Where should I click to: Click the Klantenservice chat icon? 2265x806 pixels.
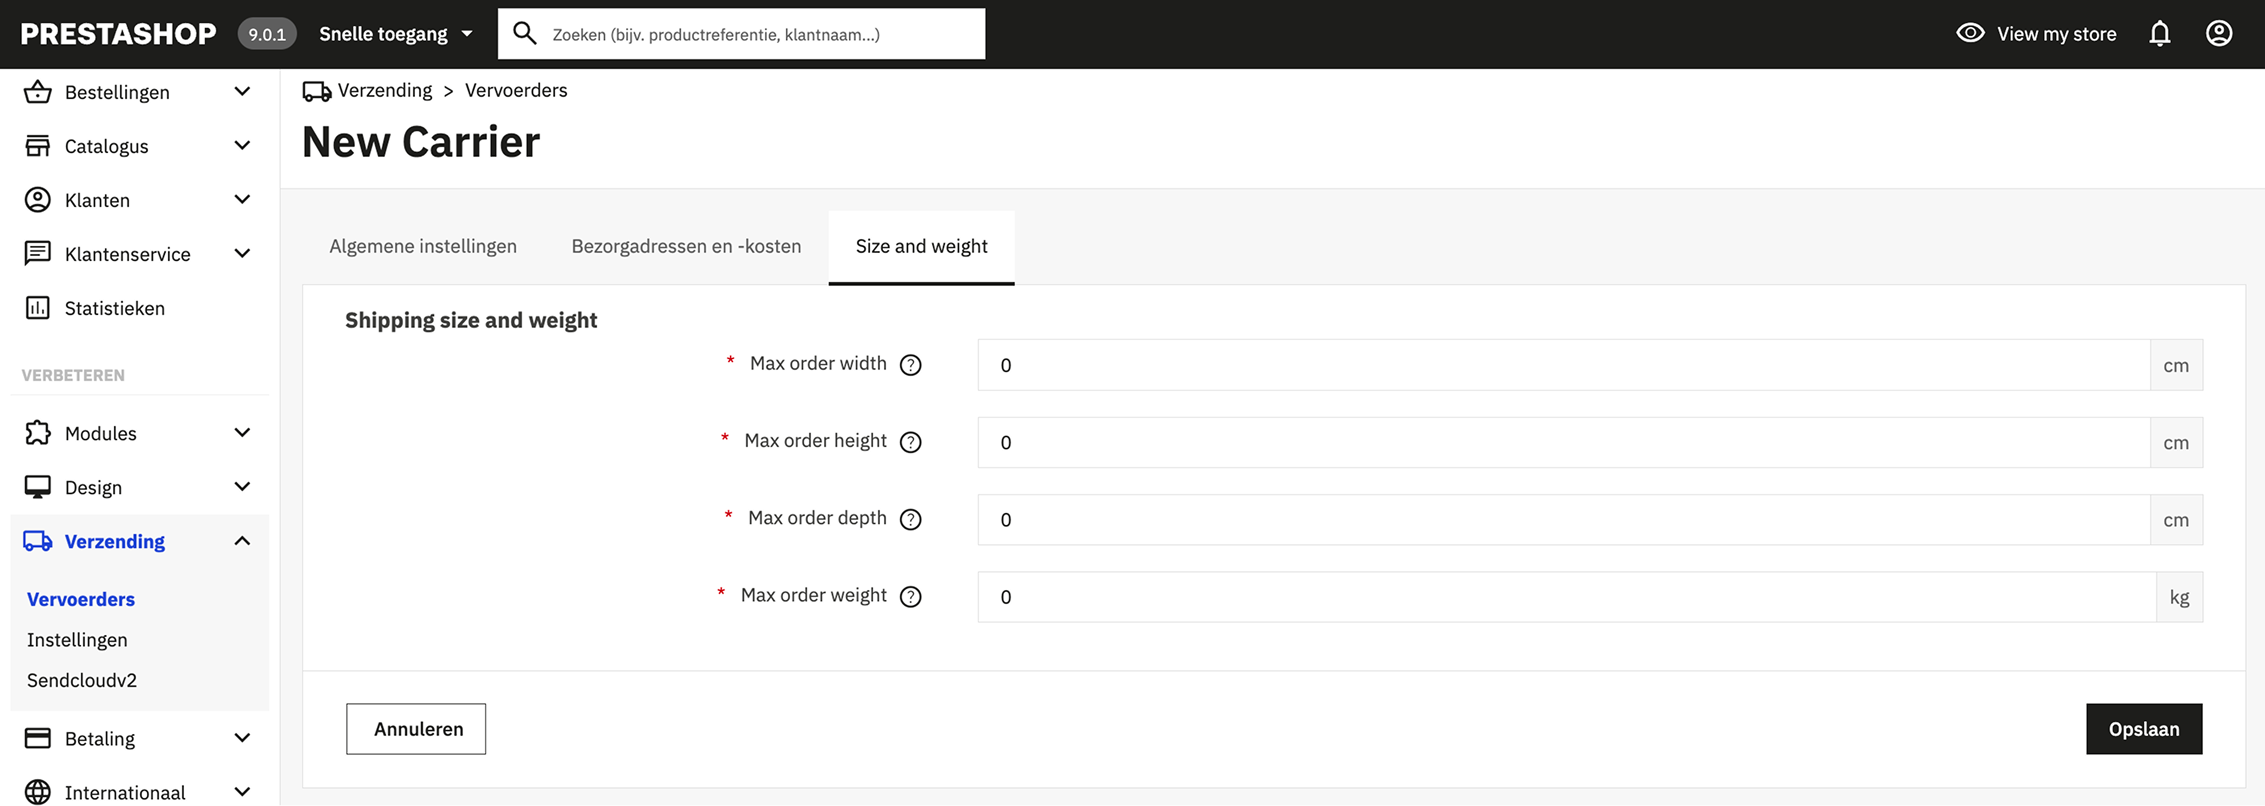point(38,254)
